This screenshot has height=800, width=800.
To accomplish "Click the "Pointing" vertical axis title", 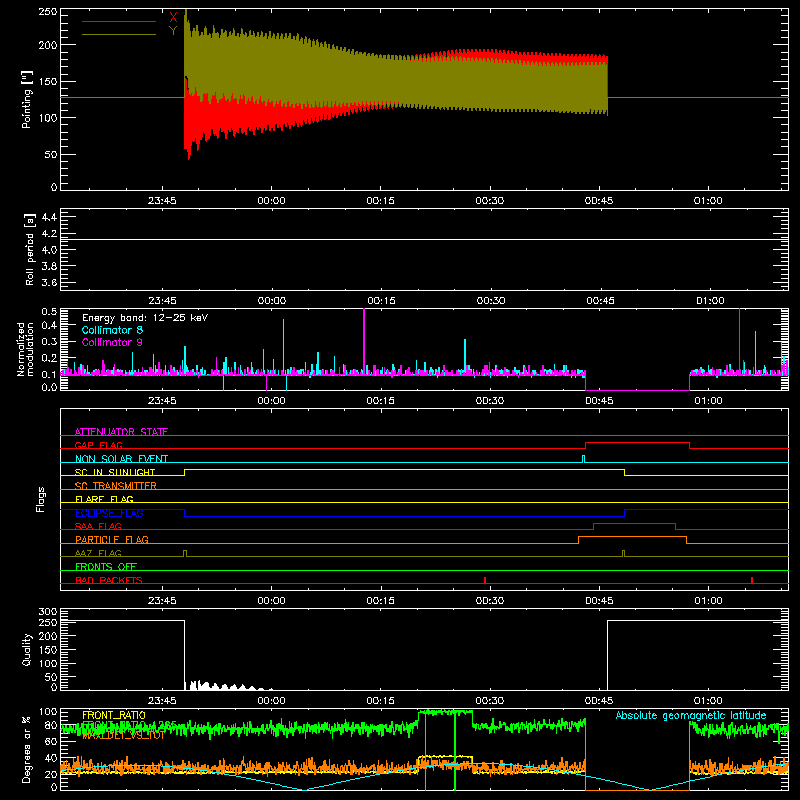I will pyautogui.click(x=27, y=99).
